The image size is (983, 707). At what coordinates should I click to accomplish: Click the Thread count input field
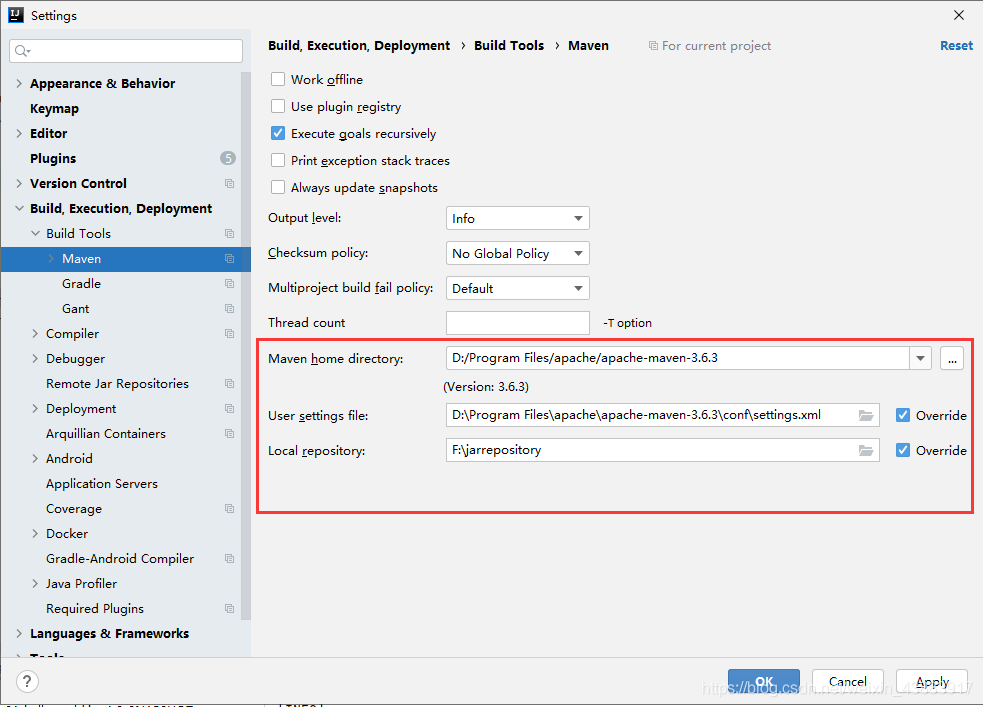click(x=518, y=323)
